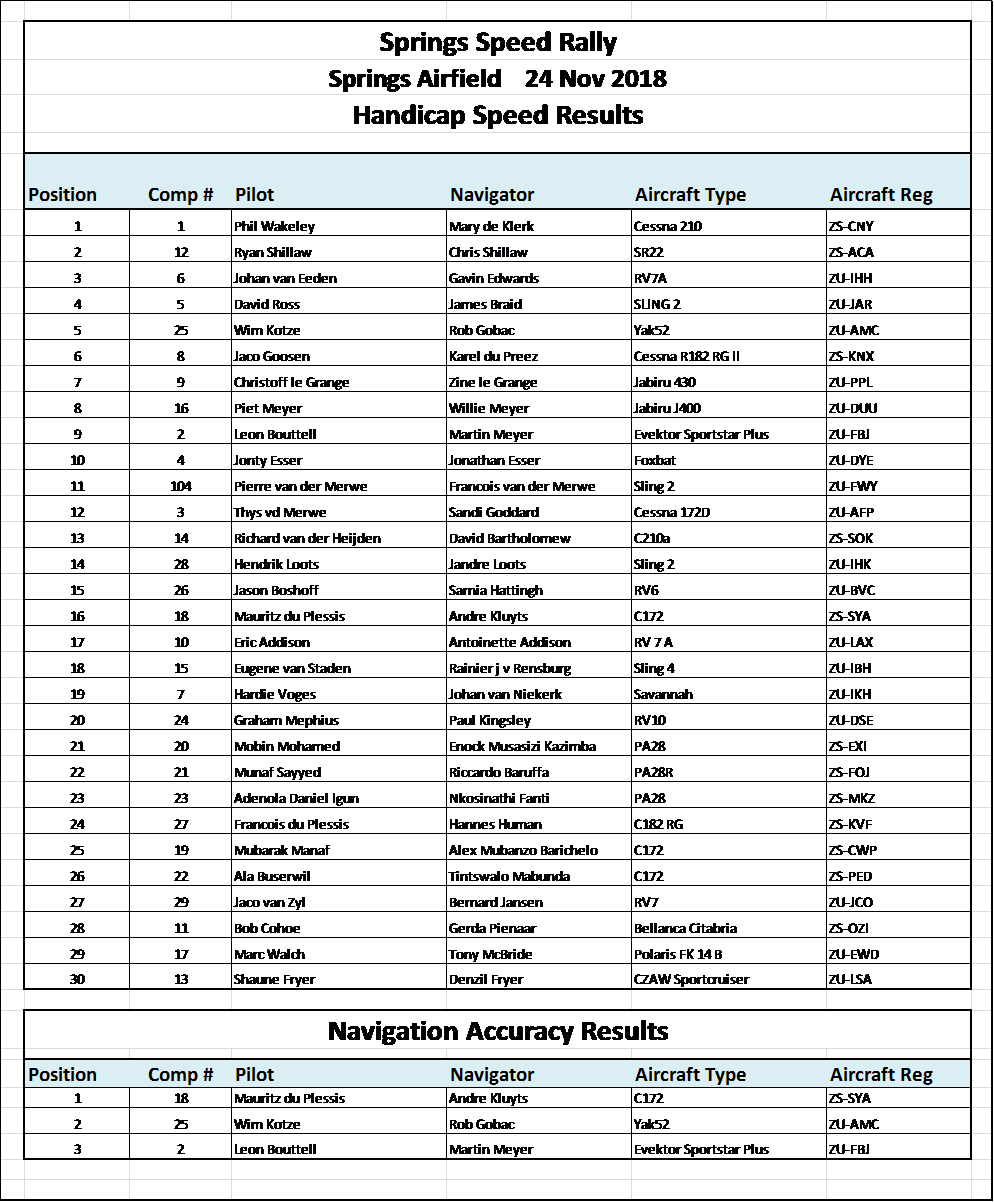Select the Springs Airfield date subtitle line
The height and width of the screenshot is (1202, 994).
coord(497,78)
